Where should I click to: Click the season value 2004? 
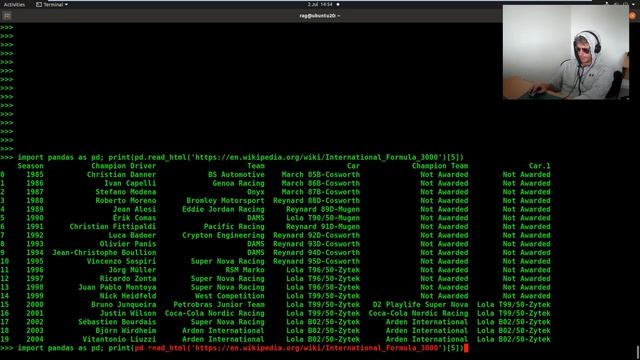point(35,339)
